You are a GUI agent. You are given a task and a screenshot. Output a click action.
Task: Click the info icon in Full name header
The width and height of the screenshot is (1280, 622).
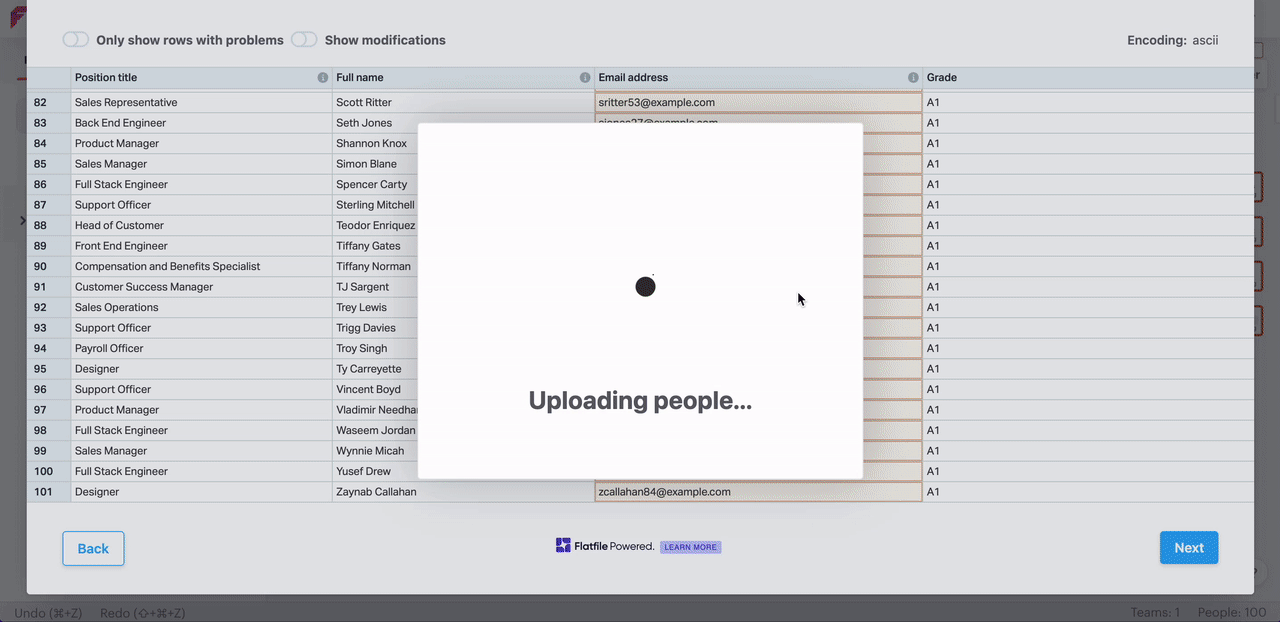[x=585, y=78]
